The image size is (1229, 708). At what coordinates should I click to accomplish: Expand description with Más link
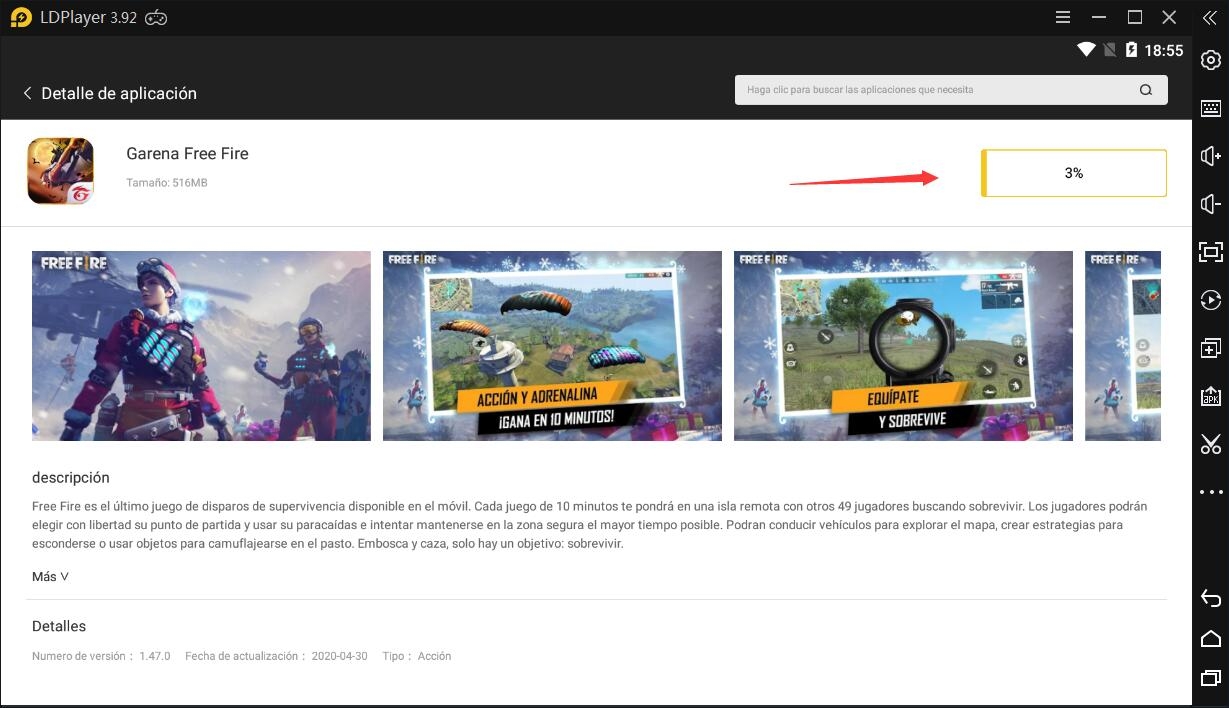(50, 577)
